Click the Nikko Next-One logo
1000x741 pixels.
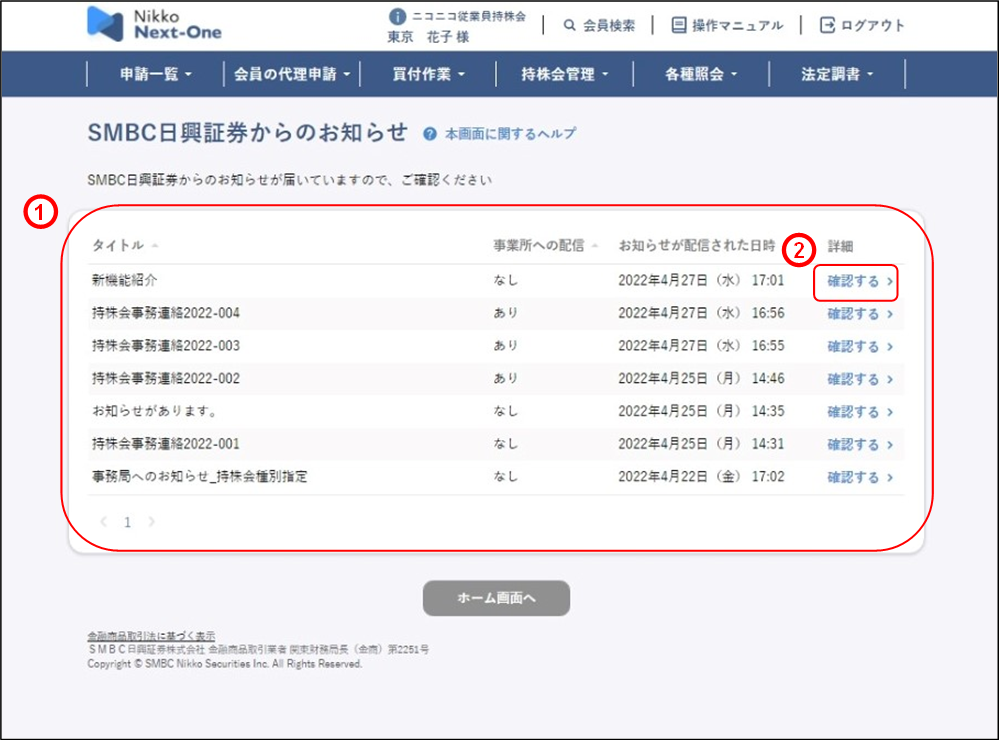pyautogui.click(x=154, y=24)
